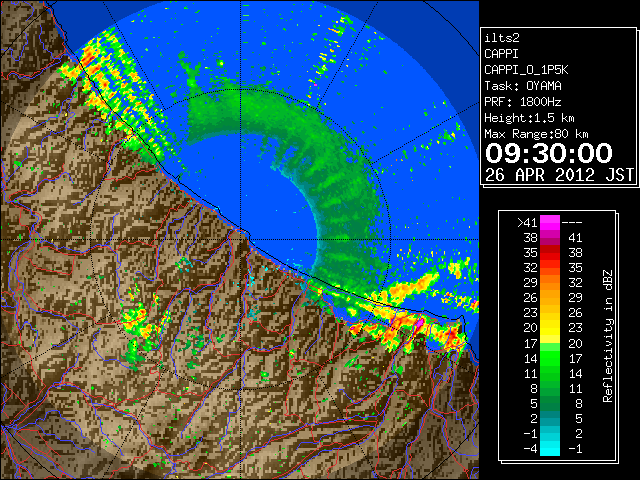The height and width of the screenshot is (480, 640).
Task: Pick the cyan -4 dBZ swatch
Action: (550, 449)
